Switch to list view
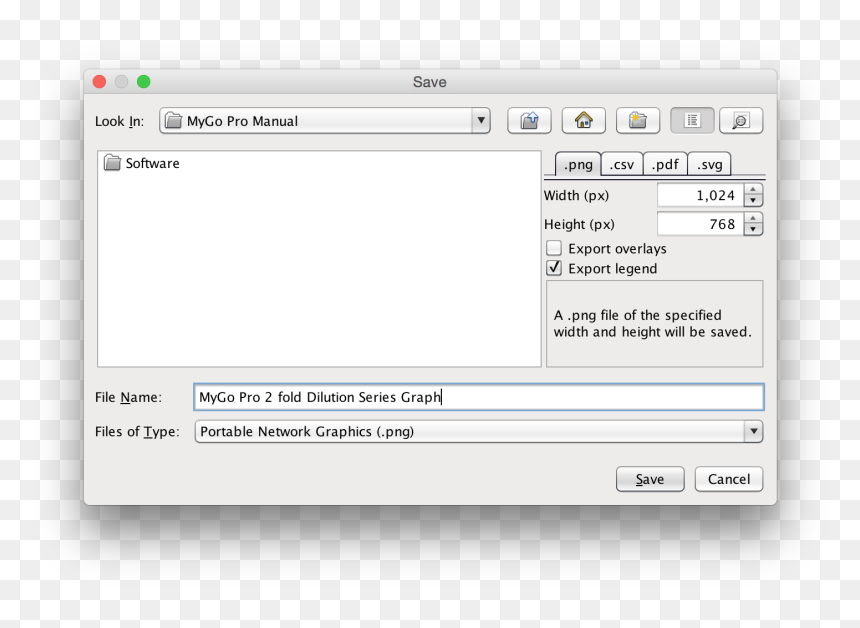The height and width of the screenshot is (628, 860). [692, 121]
